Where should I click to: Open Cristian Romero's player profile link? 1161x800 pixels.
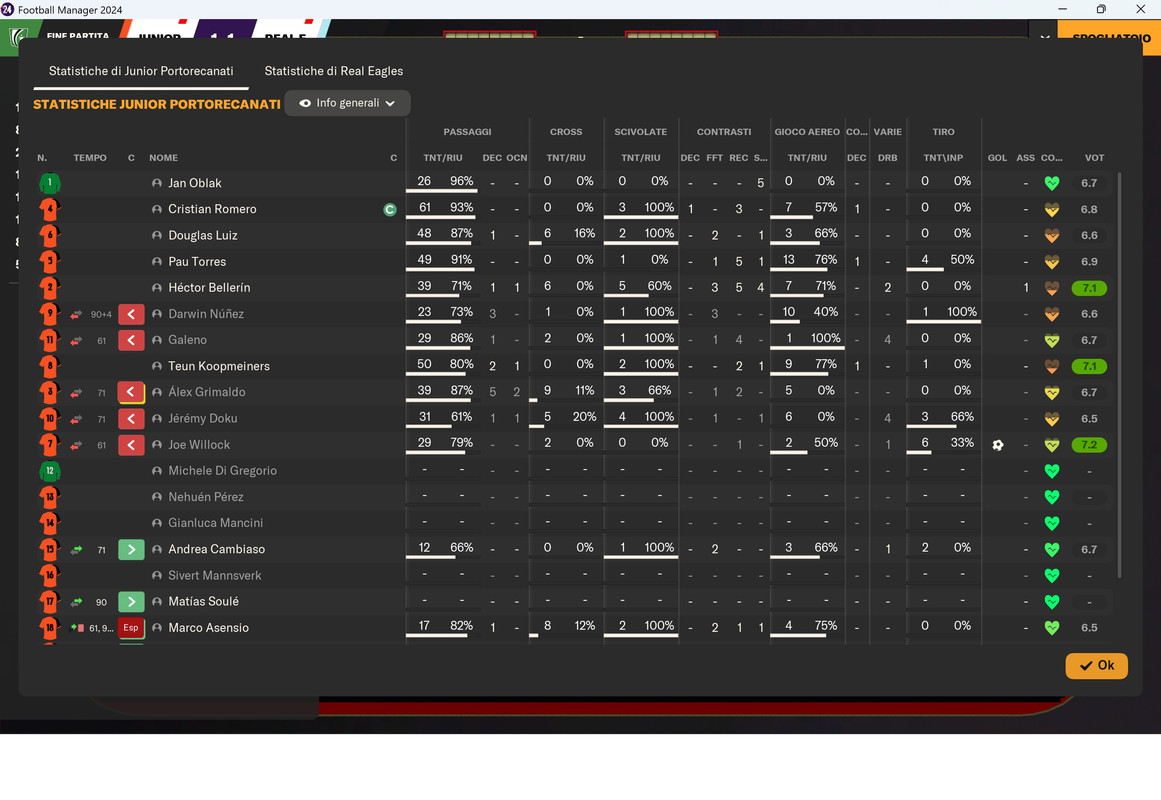[x=213, y=209]
